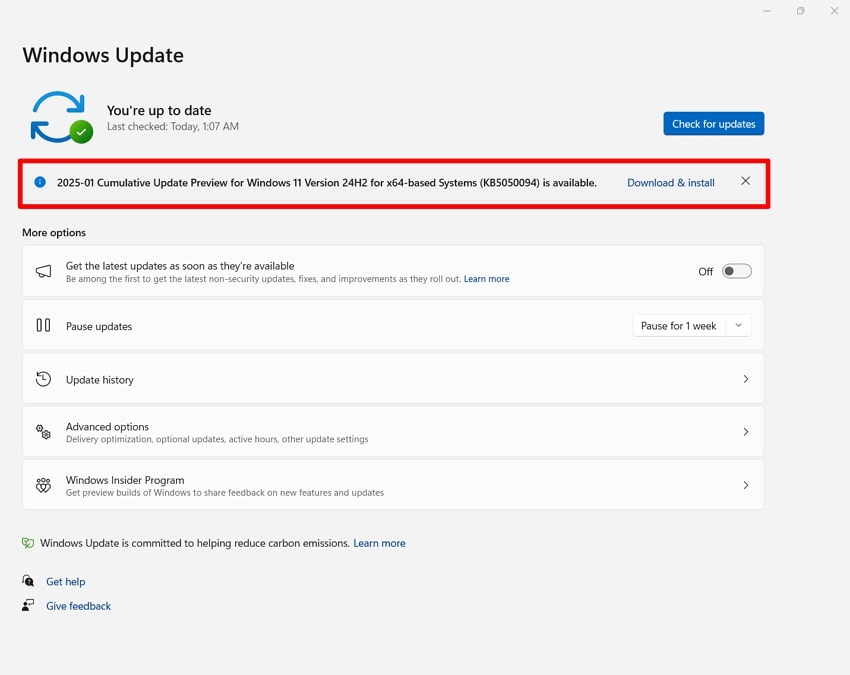
Task: Click the gear icon next to Advanced options
Action: point(42,431)
